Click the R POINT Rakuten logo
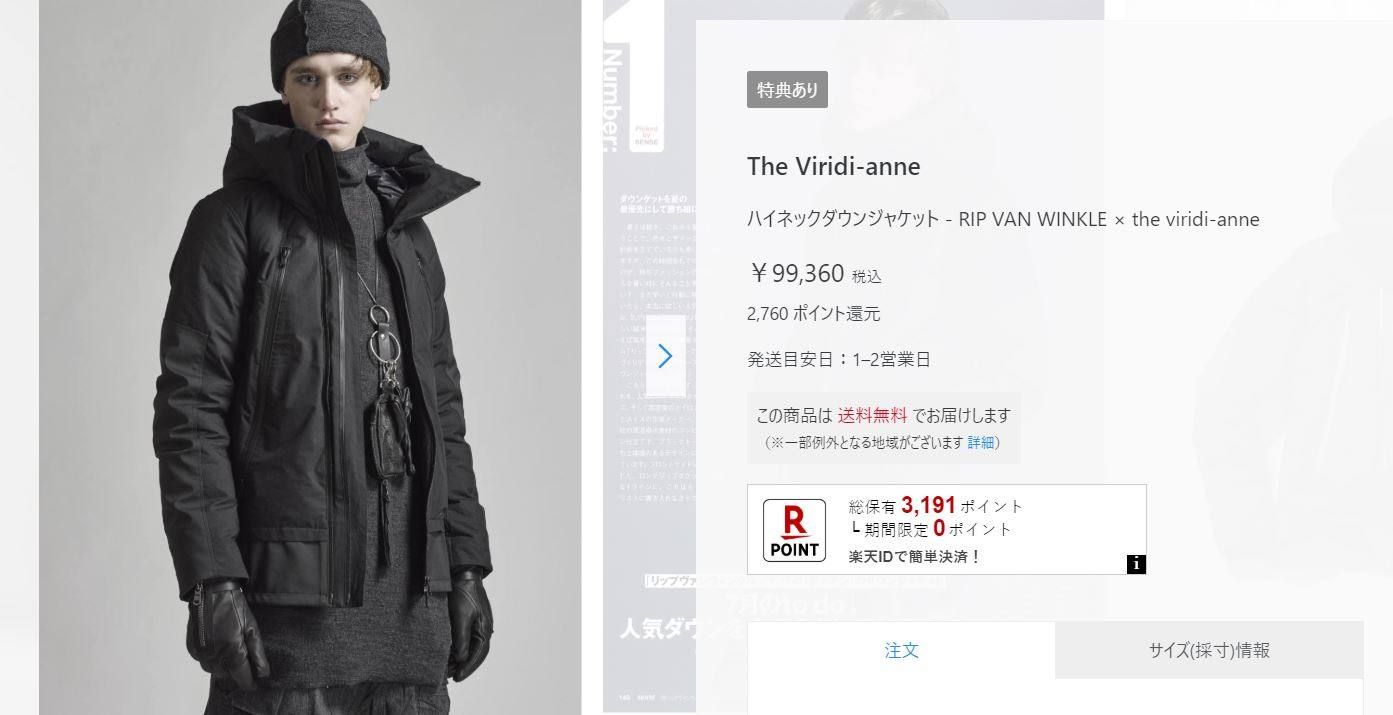 (x=795, y=529)
